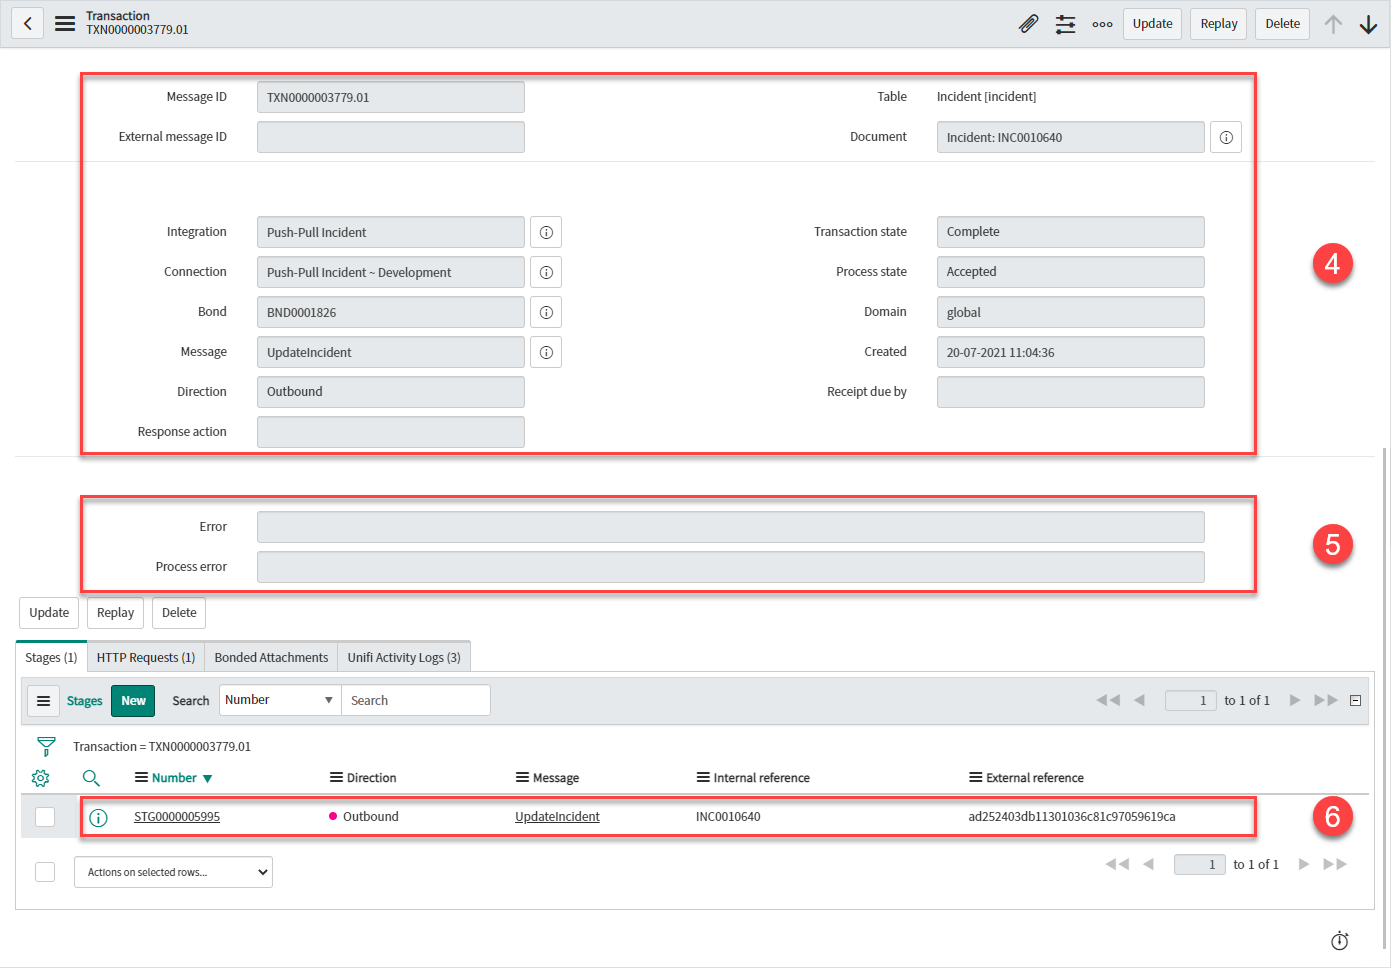The height and width of the screenshot is (968, 1391).
Task: Open the STG0000005995 stage link
Action: click(177, 817)
